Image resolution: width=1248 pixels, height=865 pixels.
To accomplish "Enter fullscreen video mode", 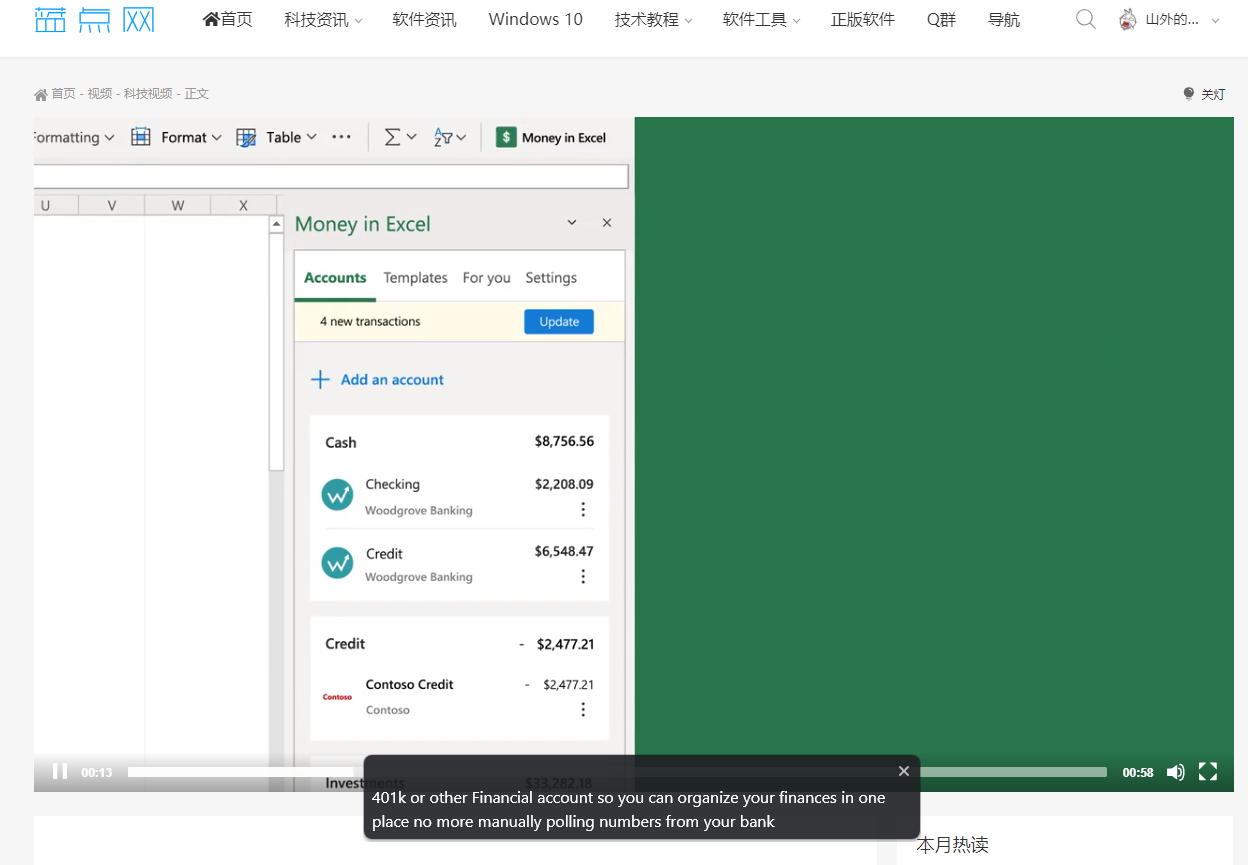I will click(1208, 771).
